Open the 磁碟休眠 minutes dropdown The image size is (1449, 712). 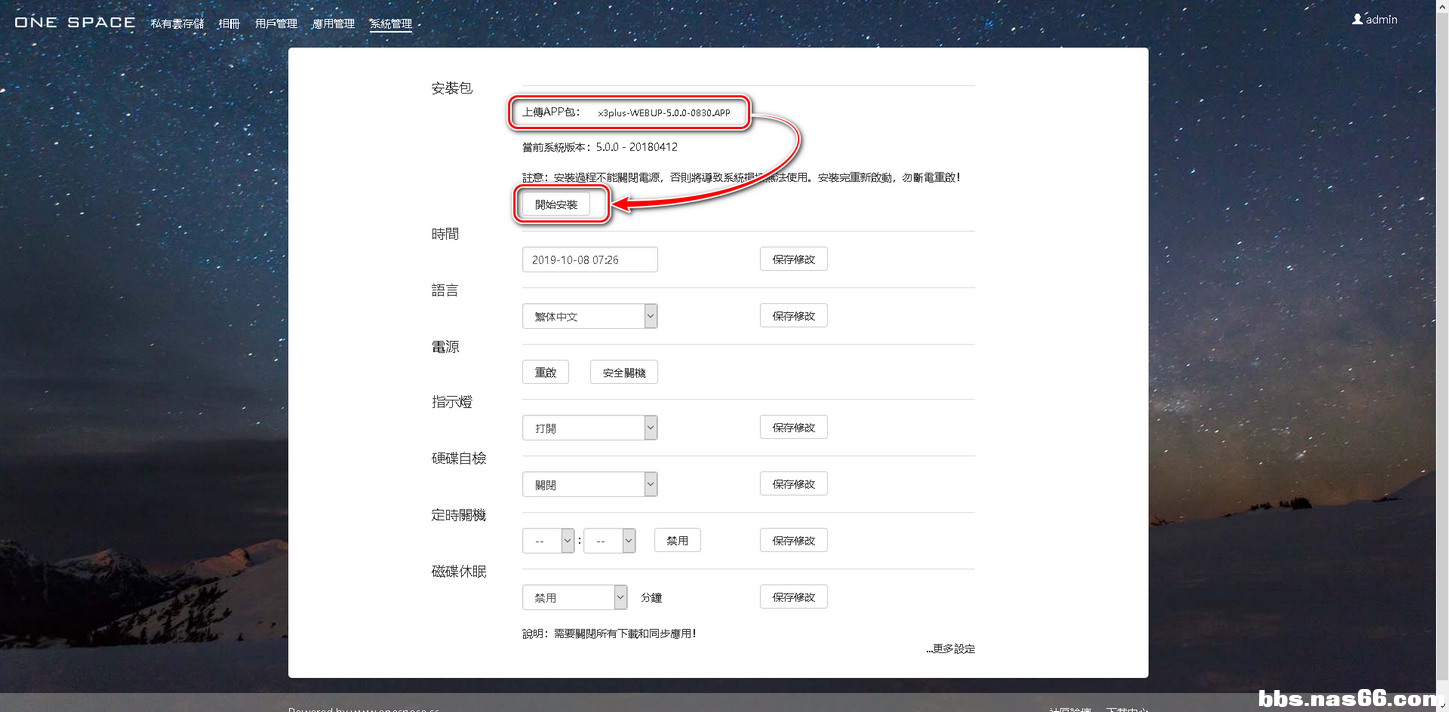574,597
